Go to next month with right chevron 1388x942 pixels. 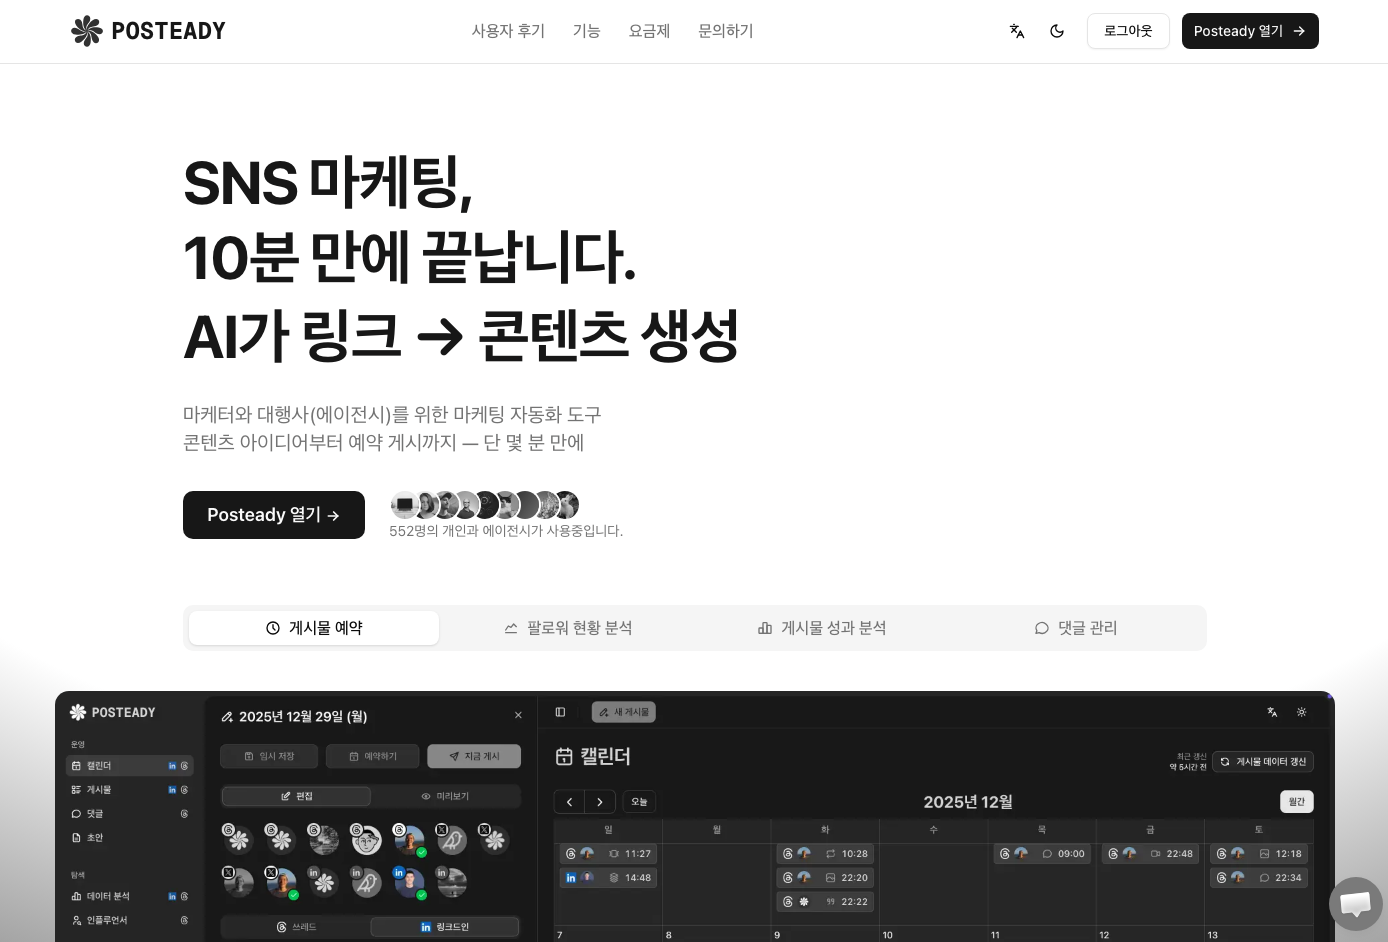tap(600, 802)
